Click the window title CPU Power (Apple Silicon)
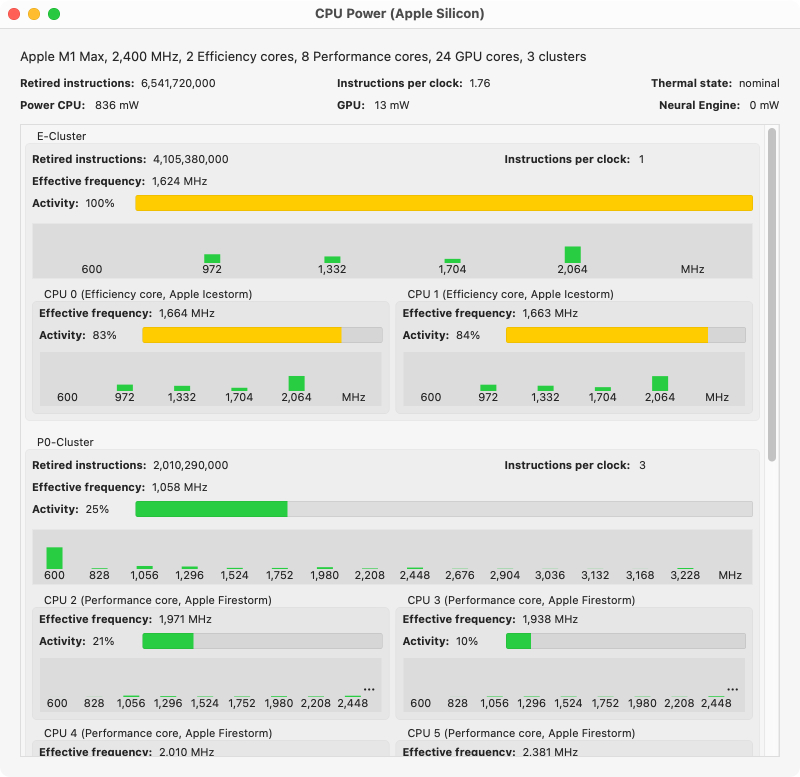Image resolution: width=800 pixels, height=777 pixels. (399, 14)
